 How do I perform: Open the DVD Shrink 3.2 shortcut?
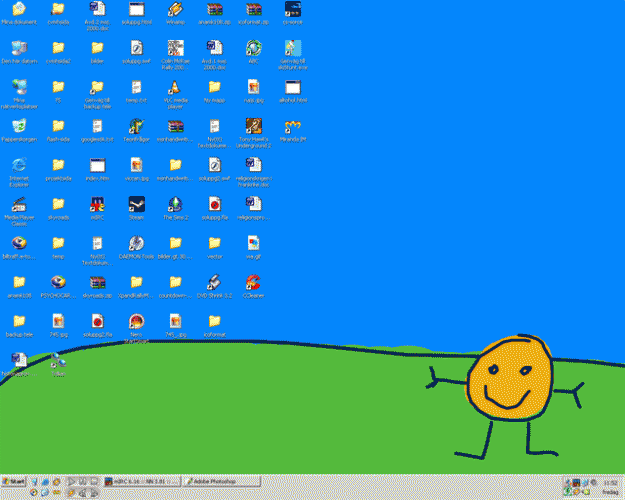pyautogui.click(x=214, y=282)
